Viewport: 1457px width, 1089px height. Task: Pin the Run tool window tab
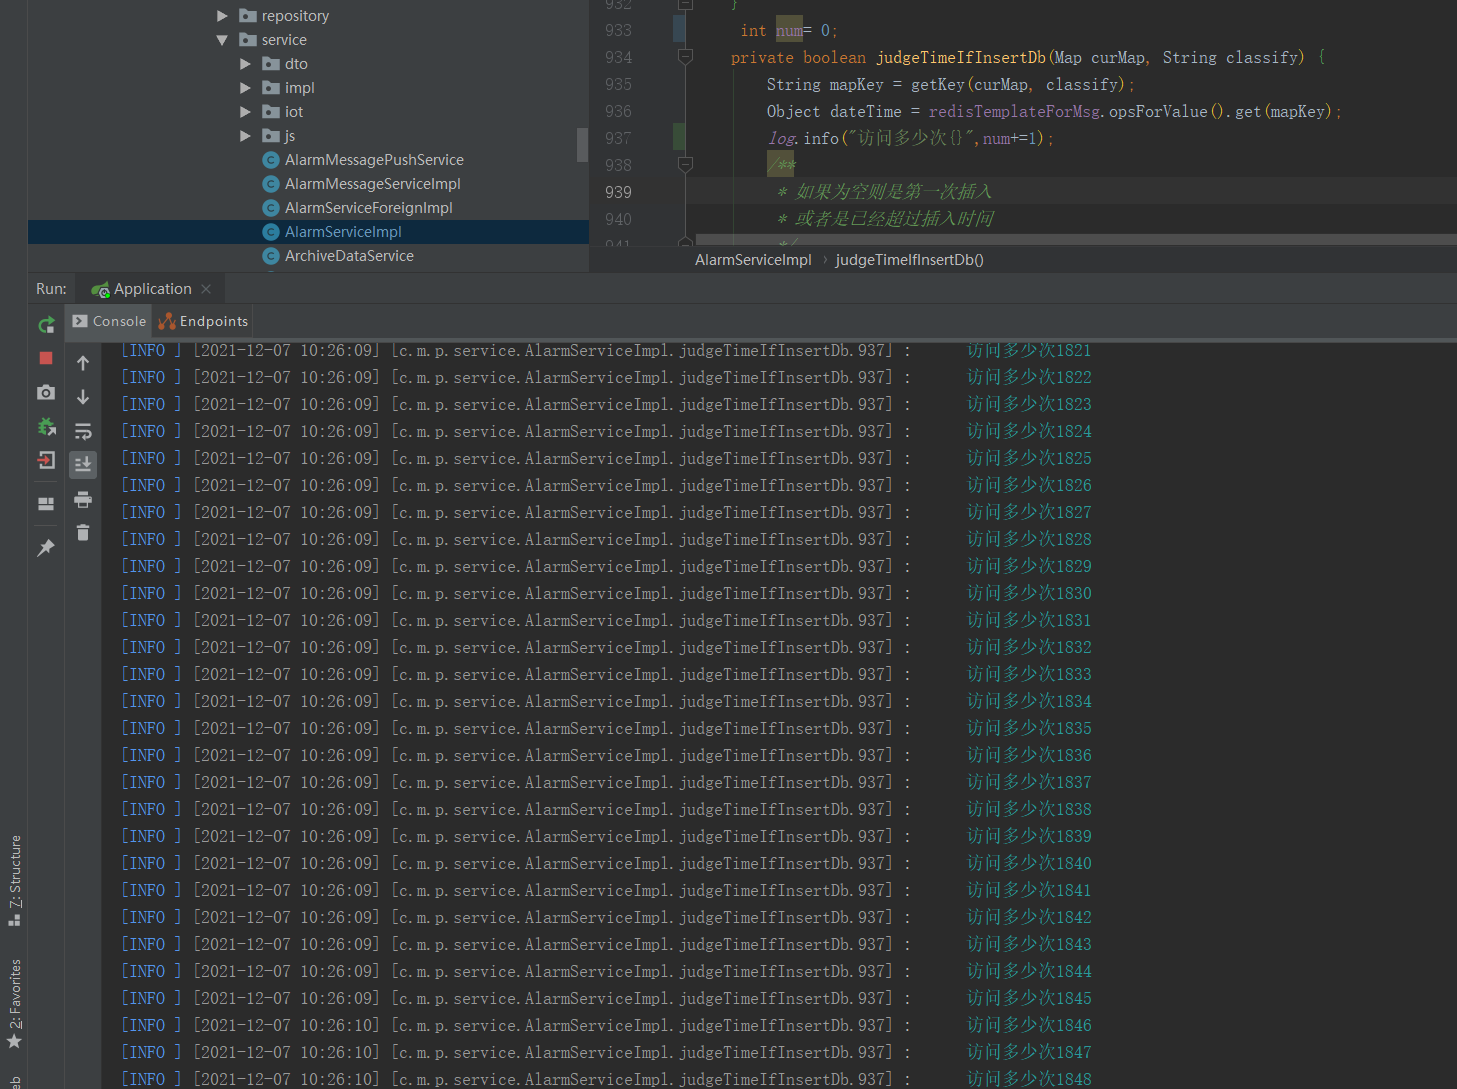click(45, 547)
